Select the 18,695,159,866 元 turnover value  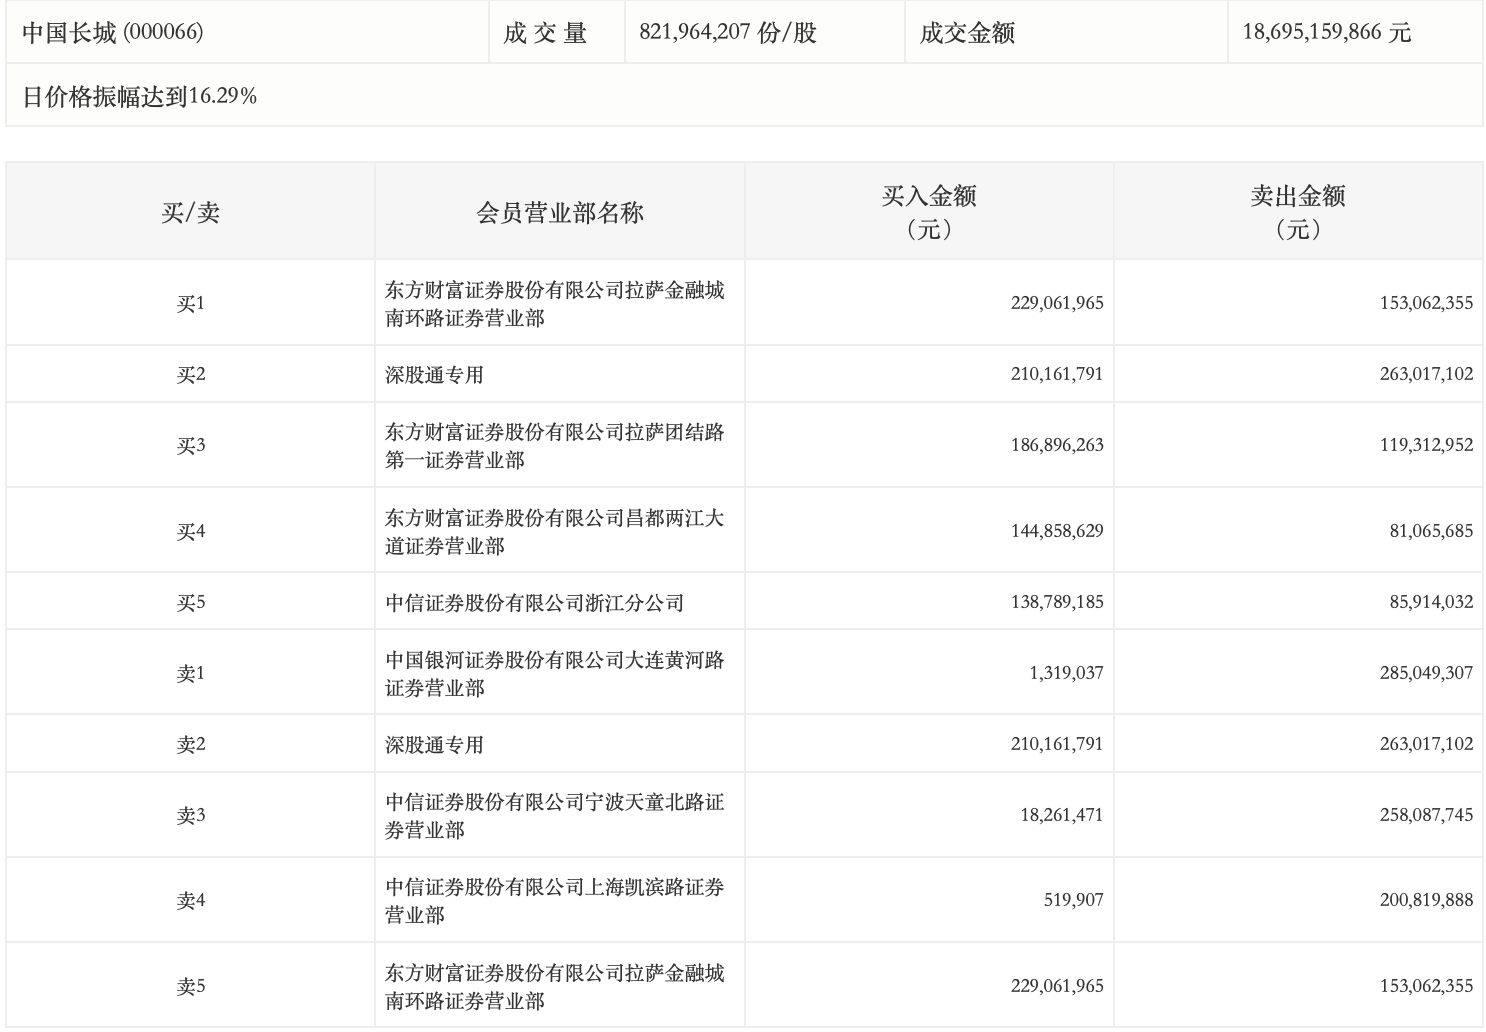click(x=1326, y=33)
